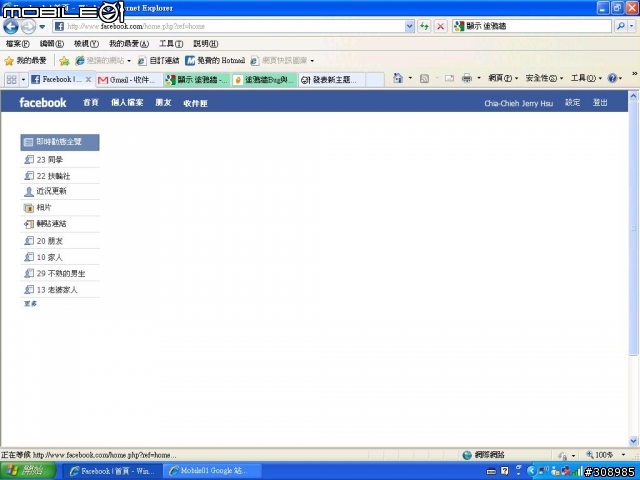This screenshot has width=640, height=480.
Task: Click the facebook logo in the blue header
Action: [42, 102]
